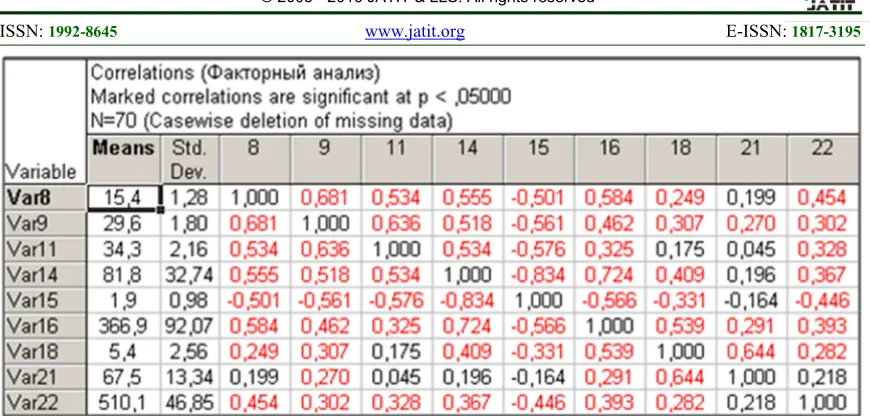
Task: Select the E-ISSN number 1817-3195
Action: (826, 32)
